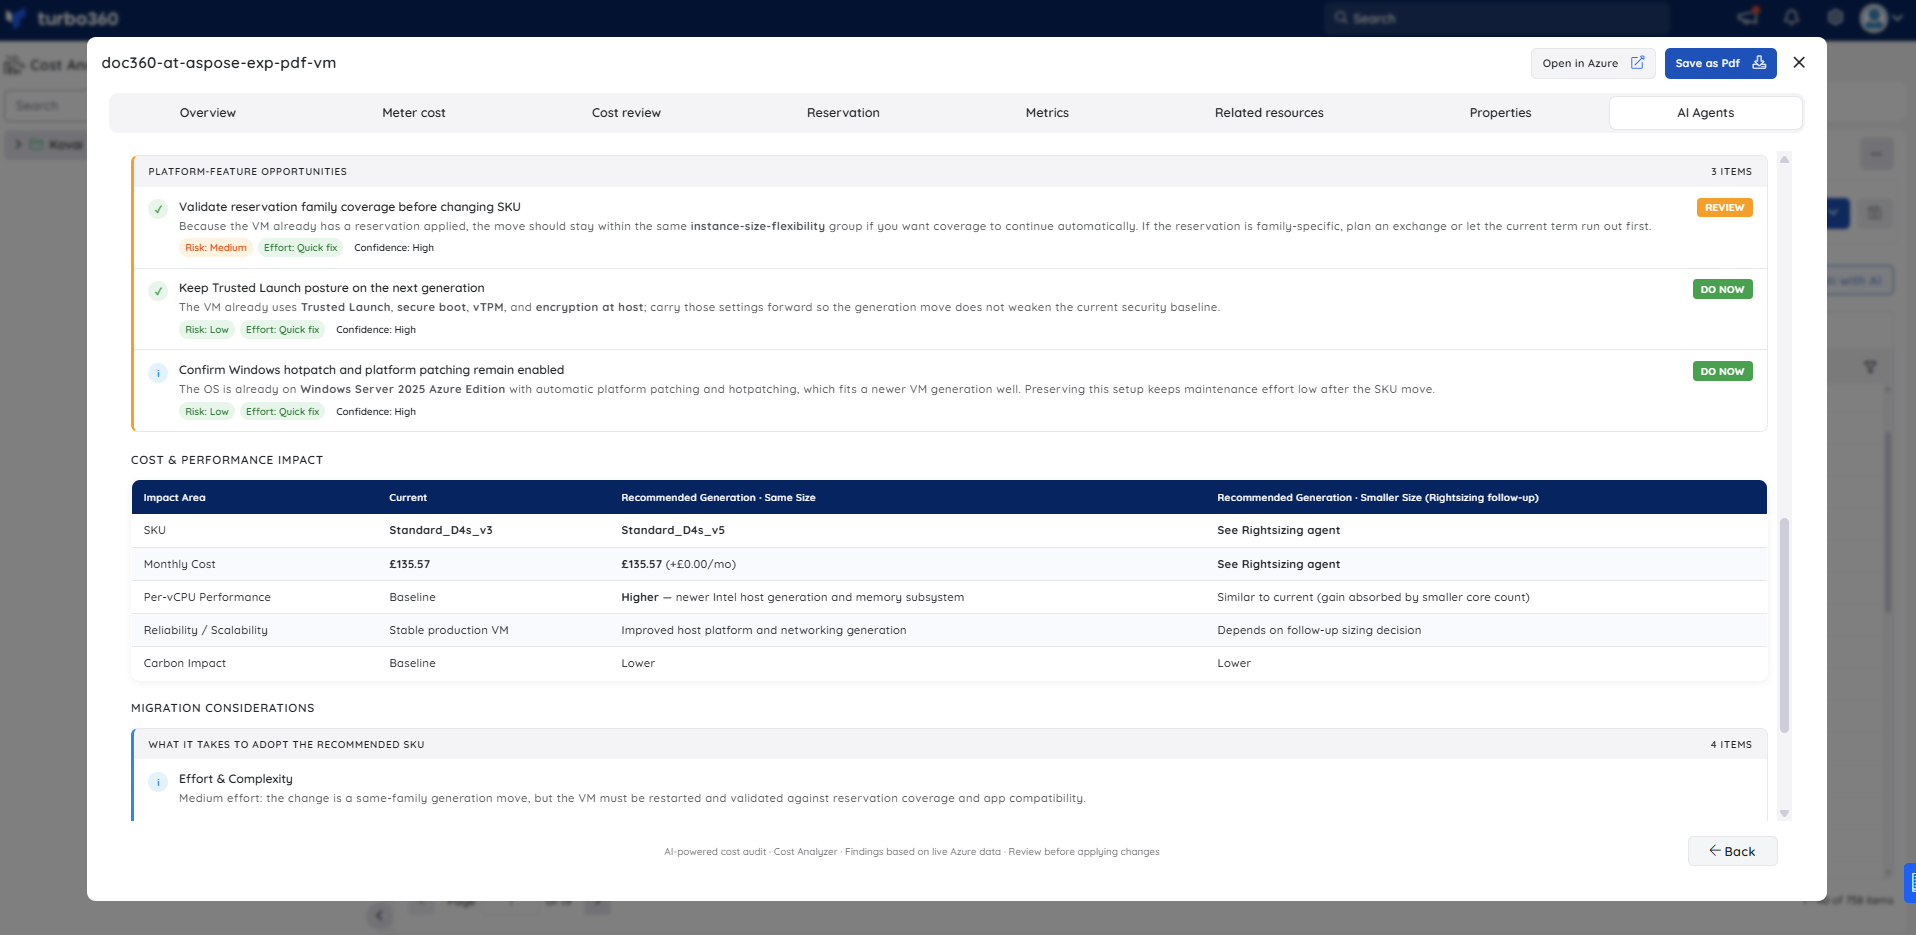Click the Impact Area column header
Image resolution: width=1916 pixels, height=935 pixels.
coord(174,498)
